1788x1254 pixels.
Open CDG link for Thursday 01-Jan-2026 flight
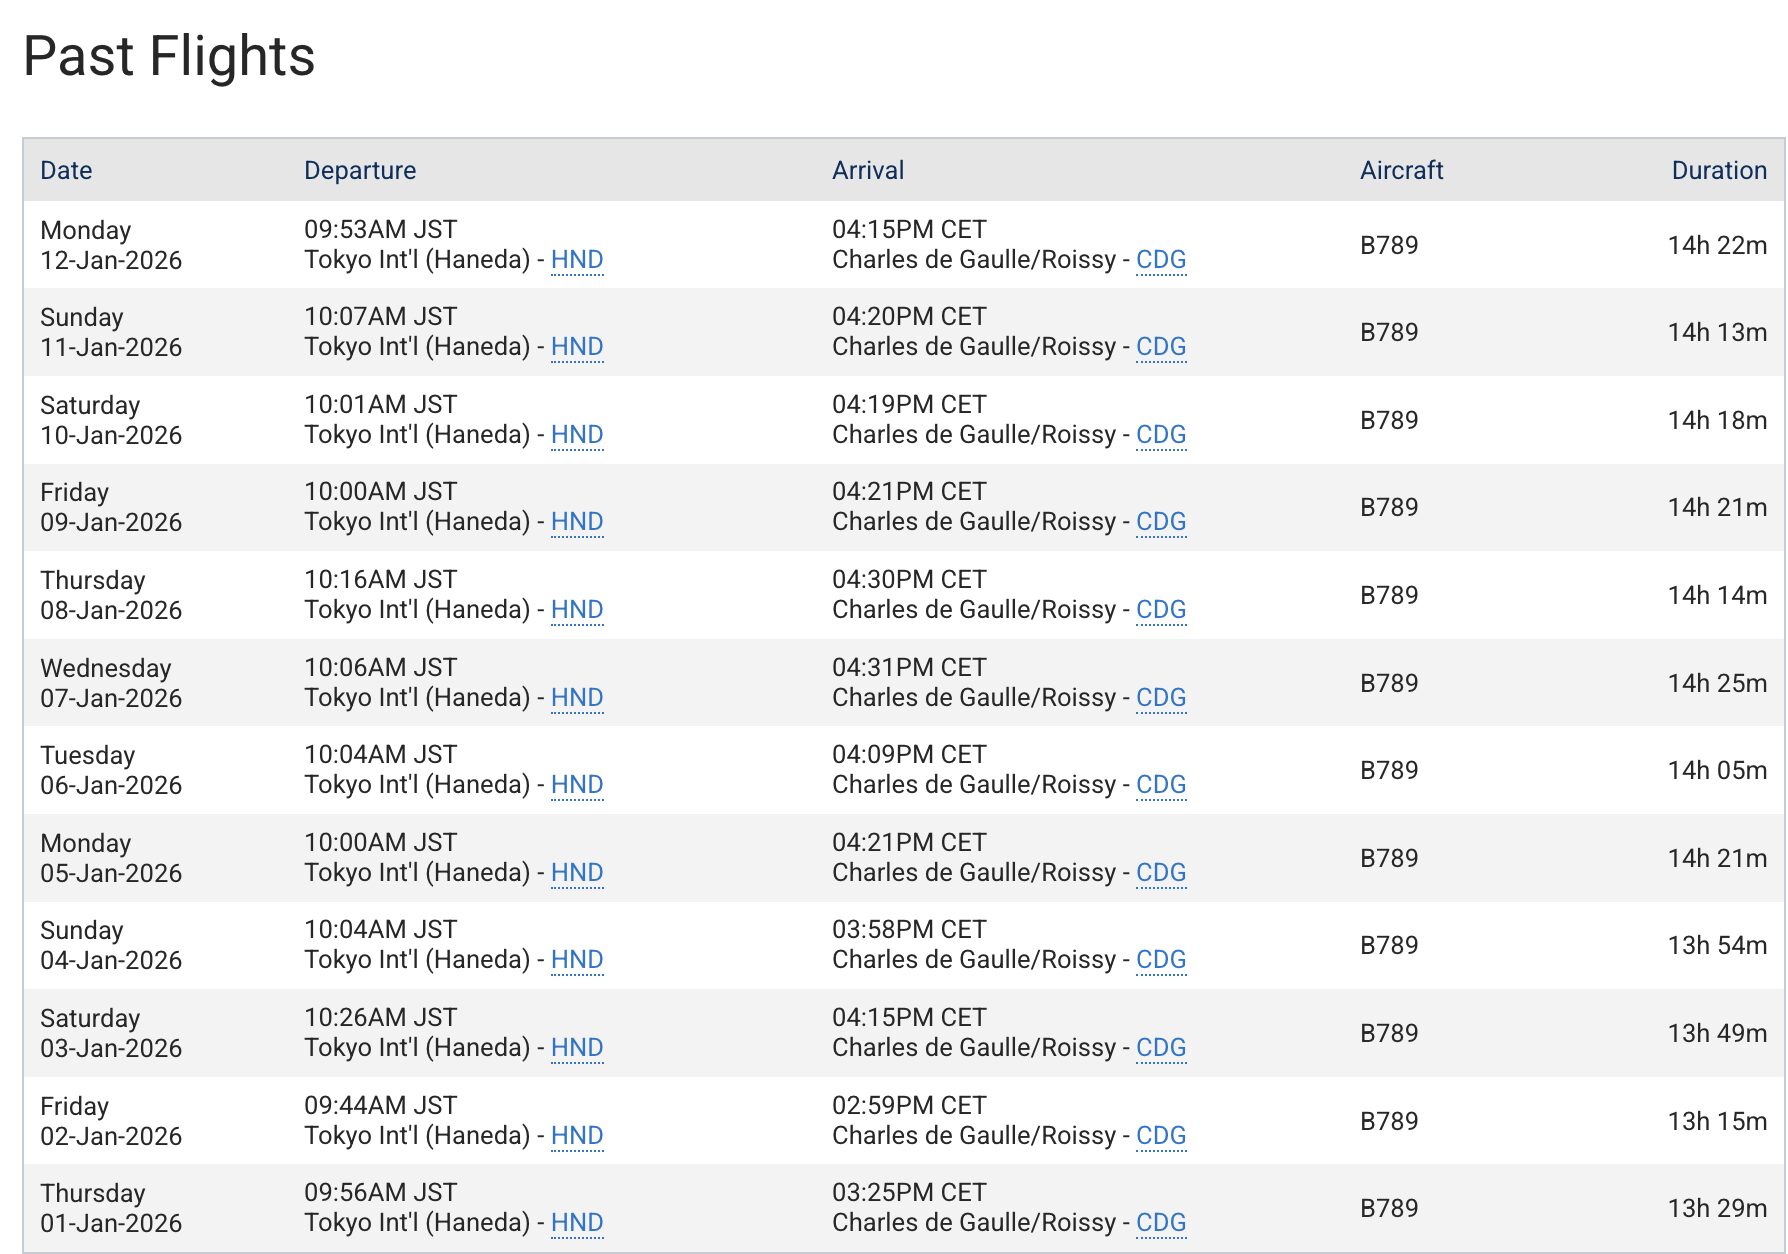click(x=1161, y=1223)
